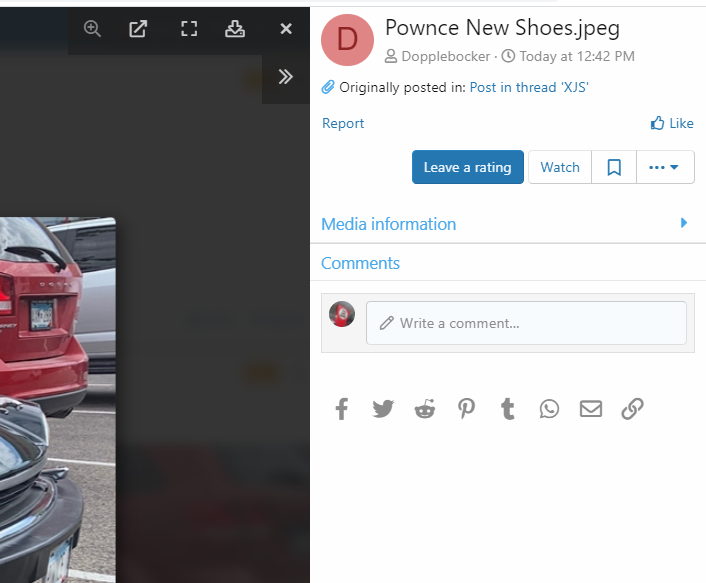Screen dimensions: 706x583
Task: Toggle fullscreen view icon
Action: click(188, 29)
